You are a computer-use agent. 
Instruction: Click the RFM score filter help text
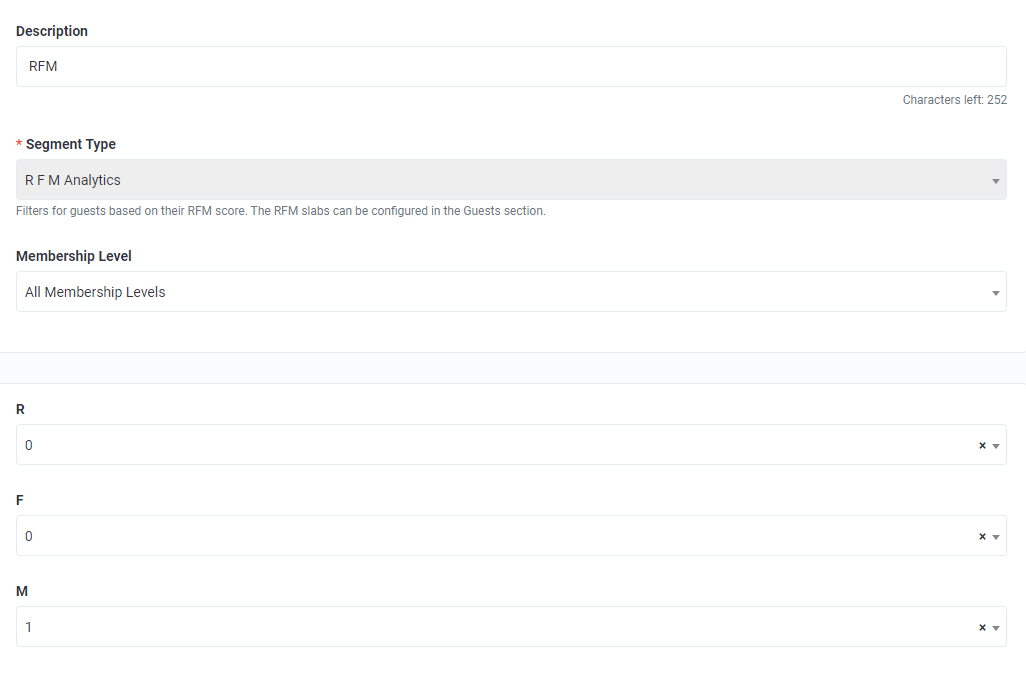[280, 211]
